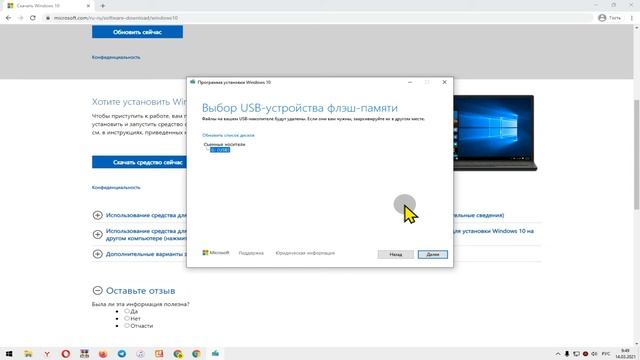Click the volume icon in the system tray
The width and height of the screenshot is (640, 360).
pyautogui.click(x=595, y=354)
